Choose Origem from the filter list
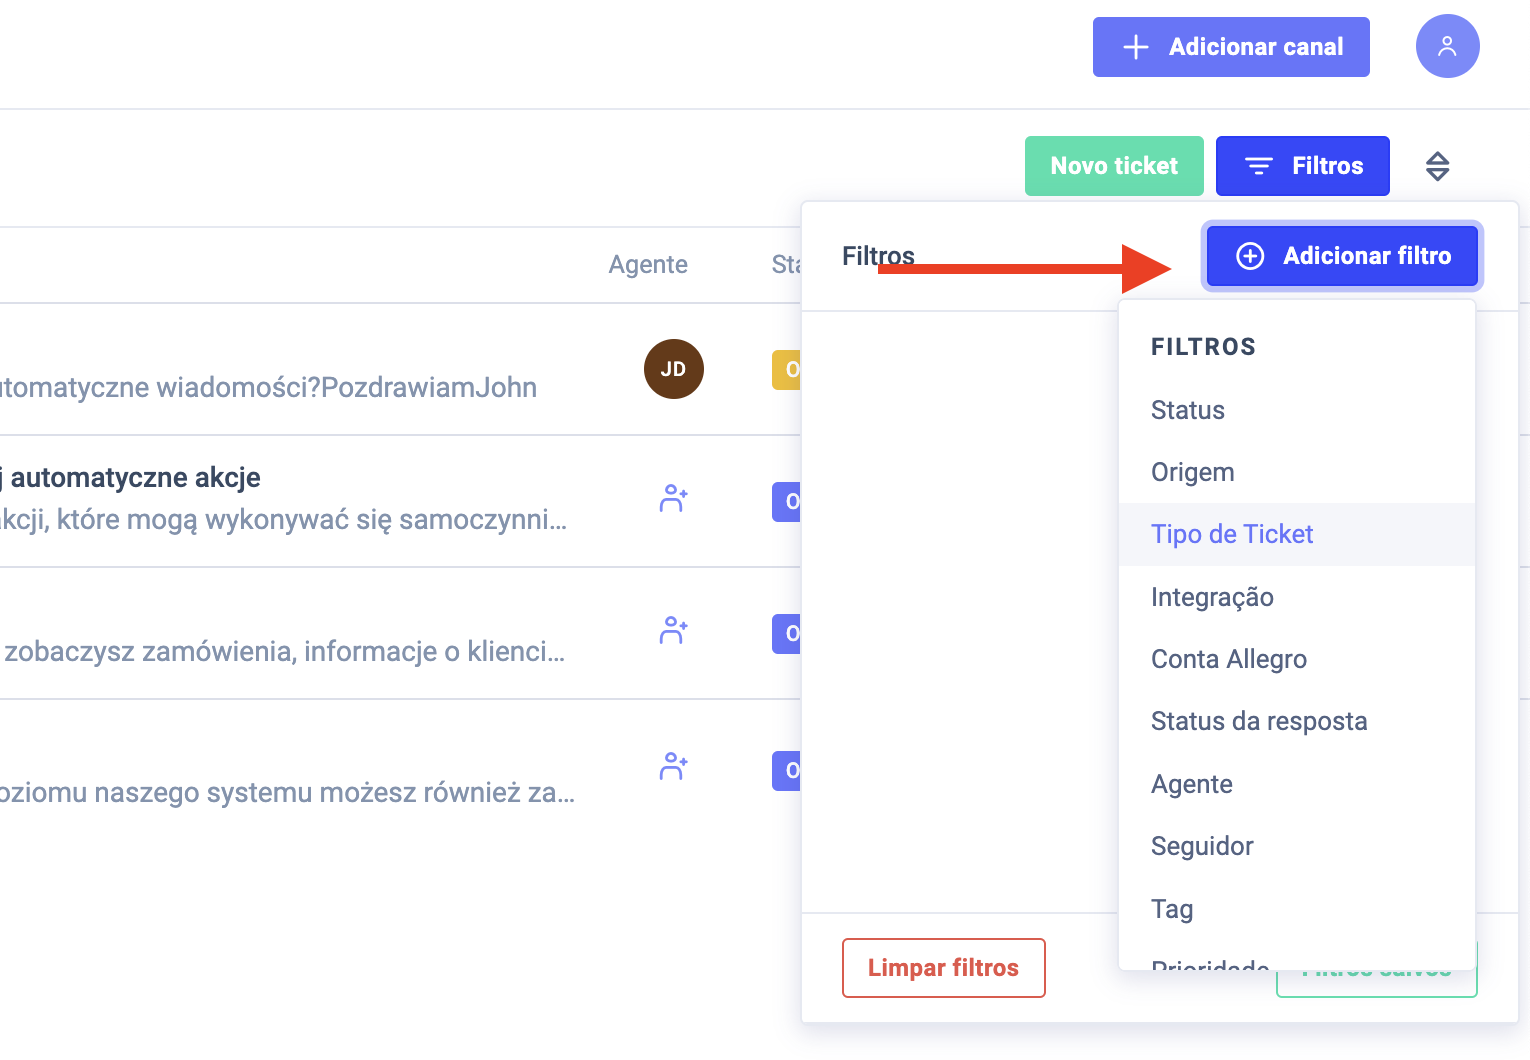 coord(1192,472)
